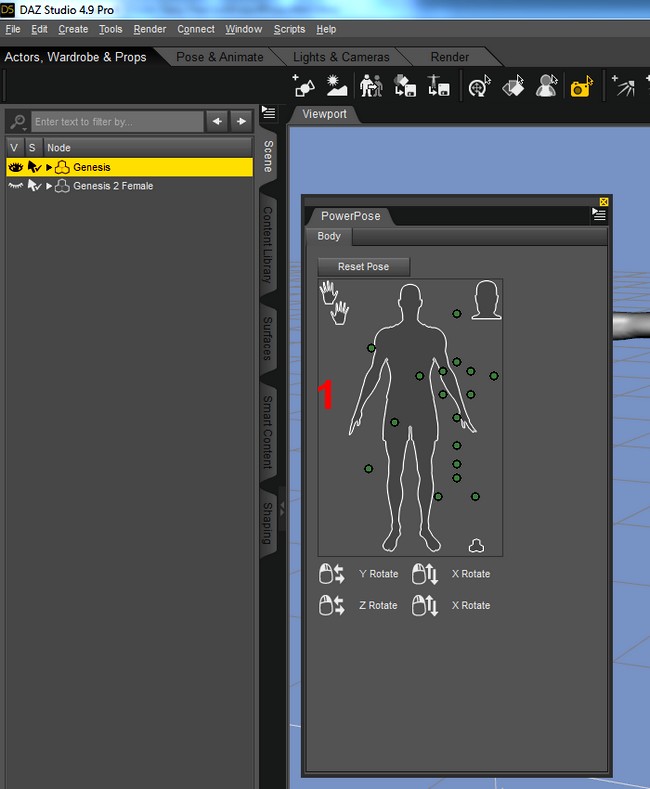
Task: Click mouse icon left of upper X Rotate
Action: point(425,574)
